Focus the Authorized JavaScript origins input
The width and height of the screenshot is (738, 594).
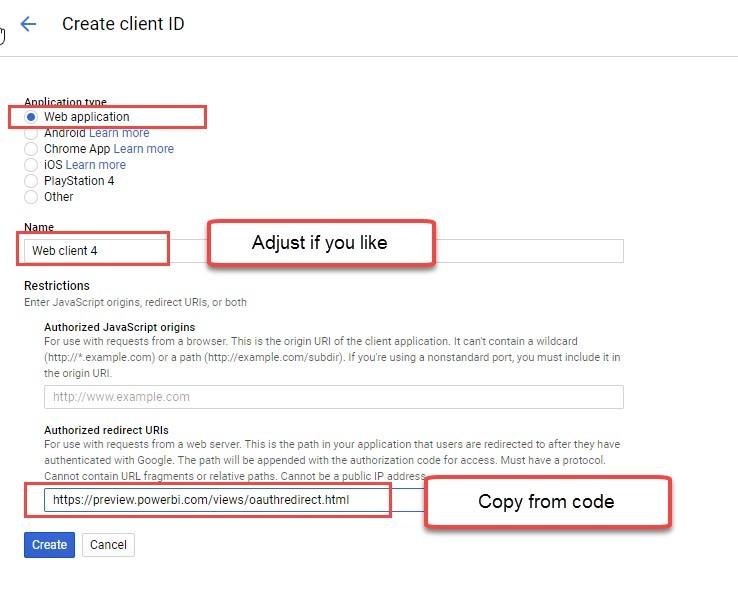(x=334, y=397)
